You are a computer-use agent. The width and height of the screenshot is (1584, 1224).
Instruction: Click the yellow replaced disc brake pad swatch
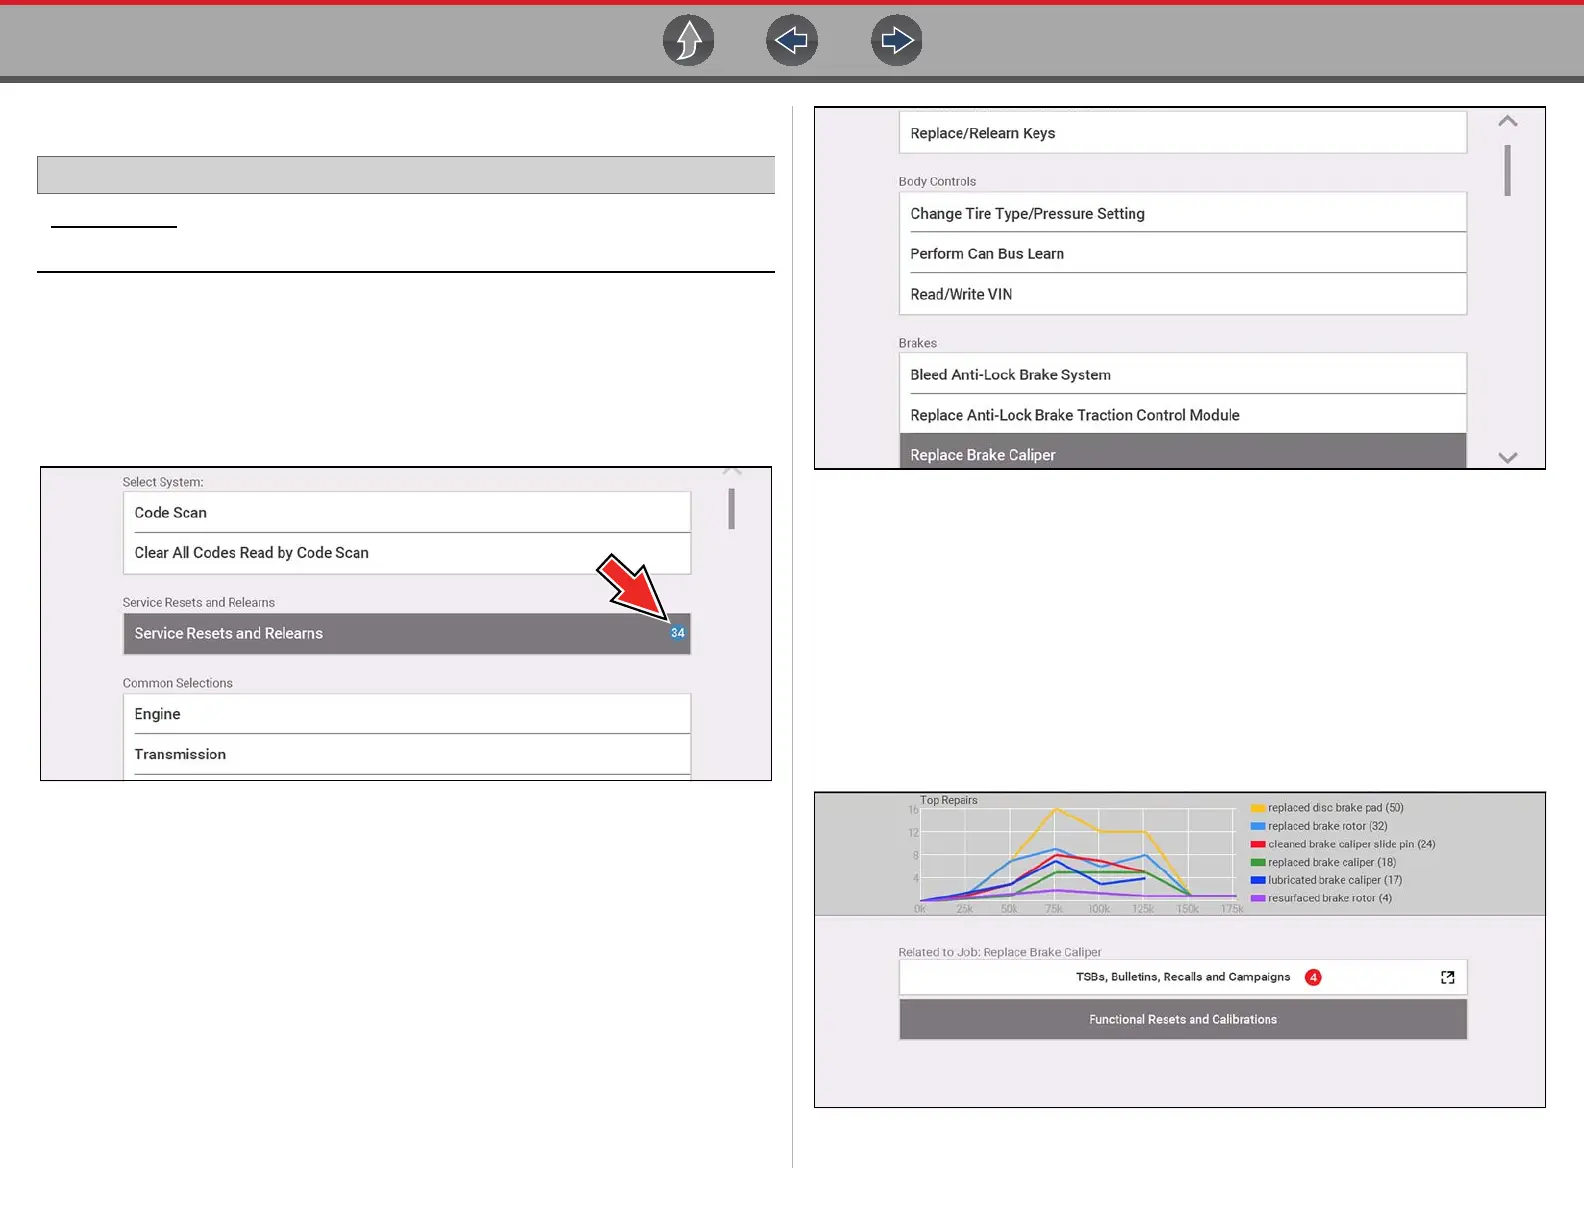coord(1258,808)
